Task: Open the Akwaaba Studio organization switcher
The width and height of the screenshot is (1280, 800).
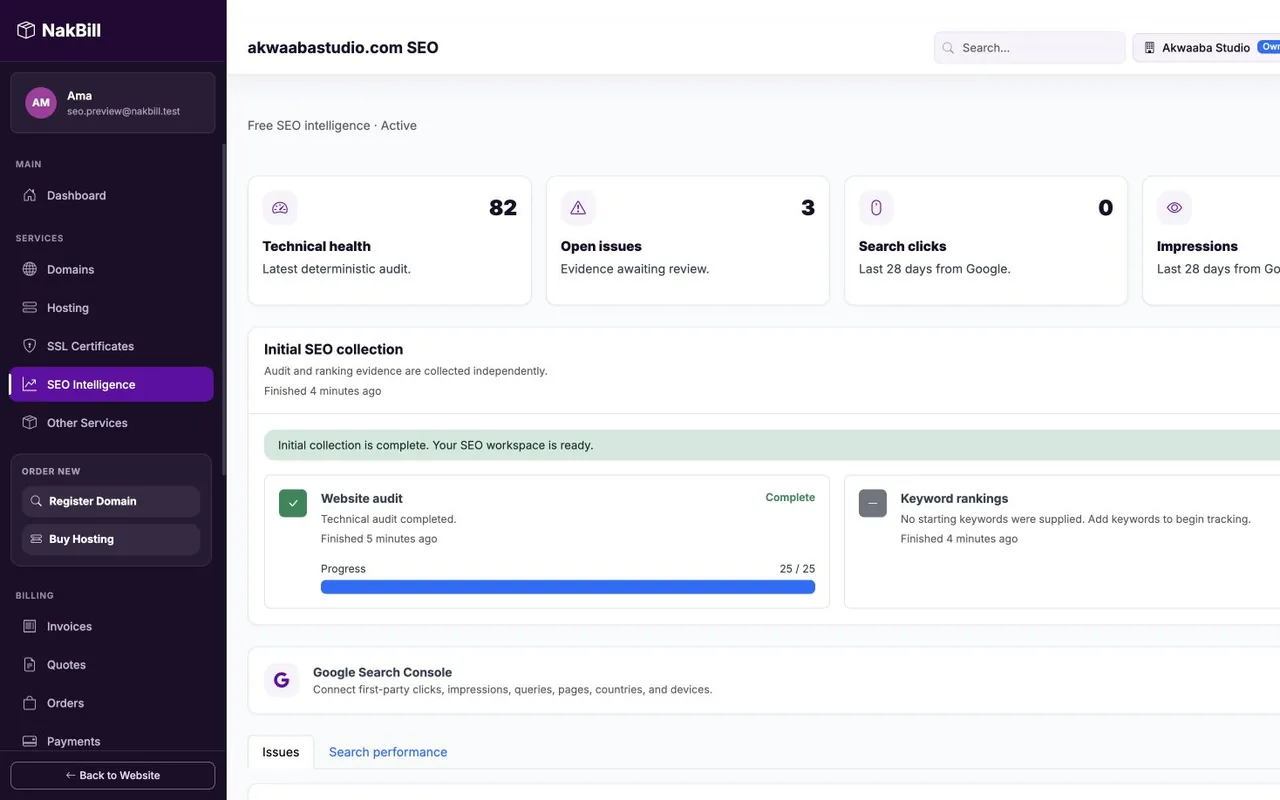Action: tap(1206, 47)
